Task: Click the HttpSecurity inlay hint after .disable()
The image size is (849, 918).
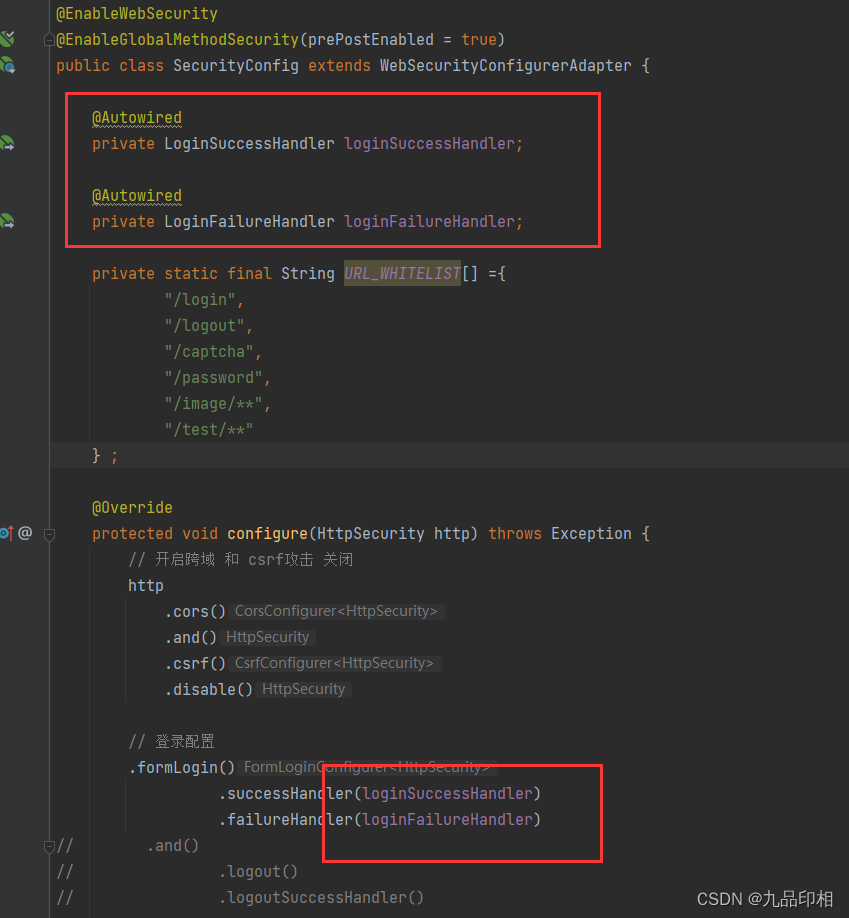Action: (304, 689)
